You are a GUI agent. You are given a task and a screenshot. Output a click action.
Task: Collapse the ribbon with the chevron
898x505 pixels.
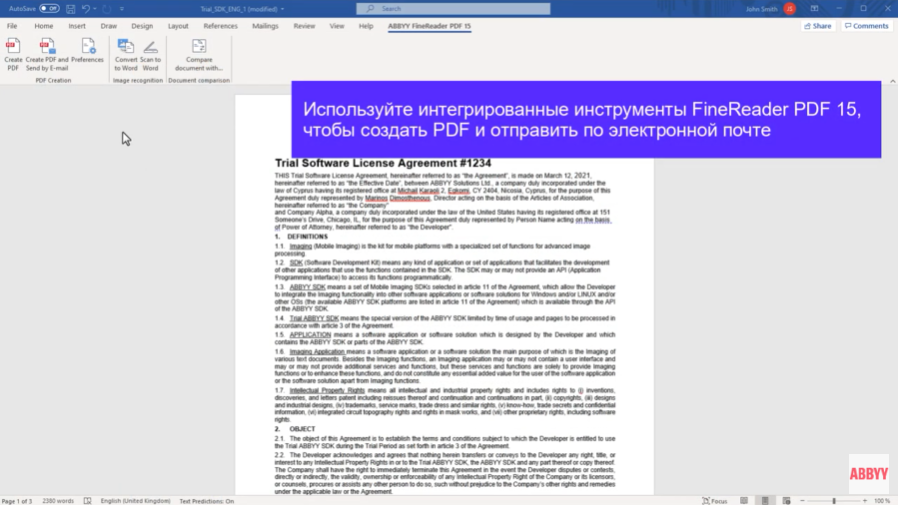892,81
